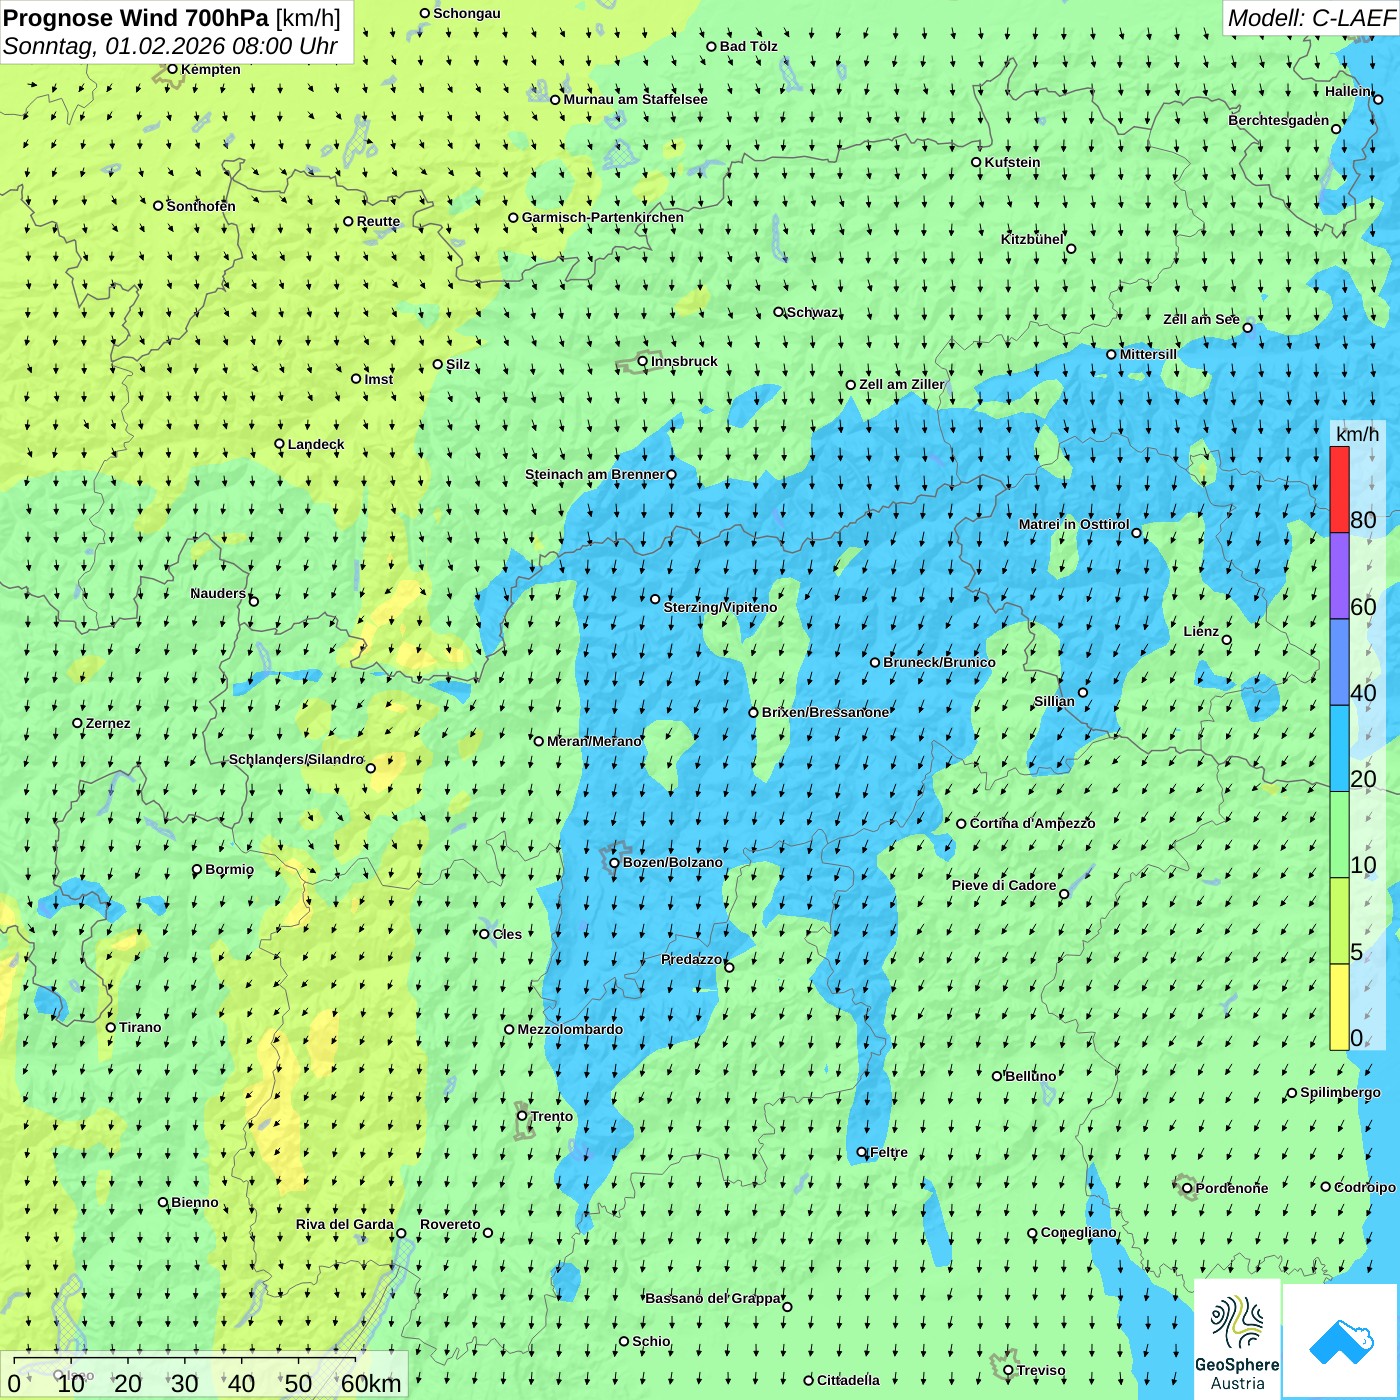Click the 'Murnau am Staffelsee' label
Screen dimensions: 1400x1400
pos(635,99)
